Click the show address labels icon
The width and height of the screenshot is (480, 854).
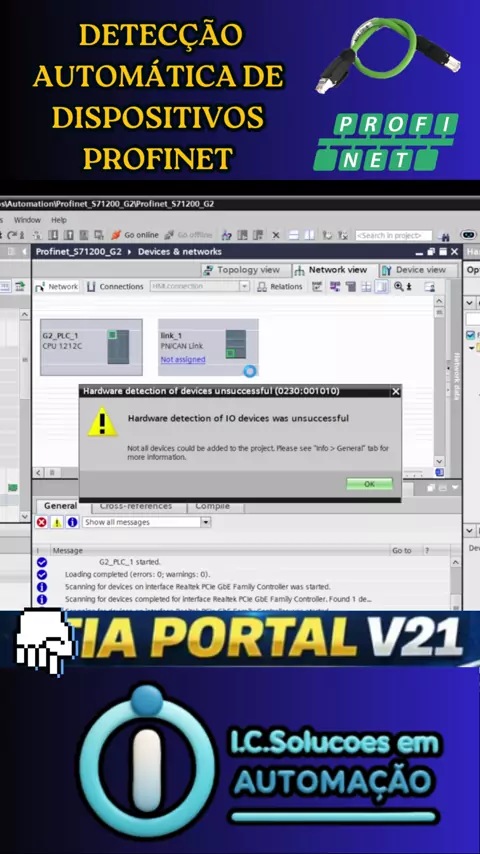pos(336,286)
